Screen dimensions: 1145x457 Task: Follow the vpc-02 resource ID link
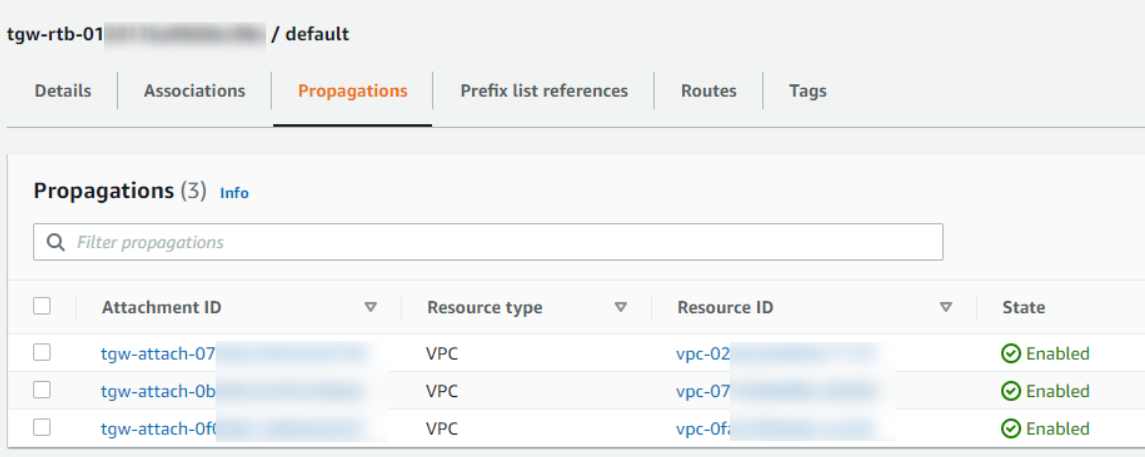[704, 353]
